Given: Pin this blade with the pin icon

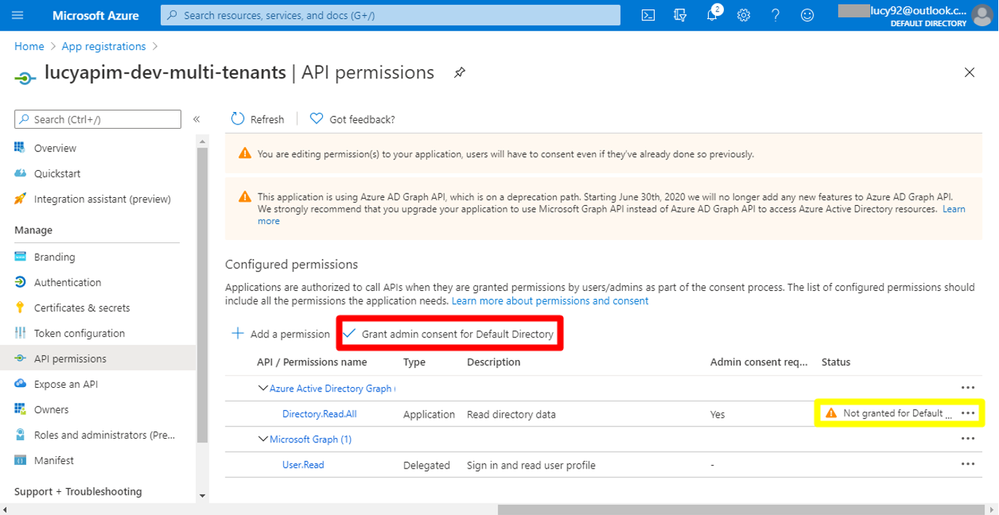Looking at the screenshot, I should pyautogui.click(x=460, y=73).
